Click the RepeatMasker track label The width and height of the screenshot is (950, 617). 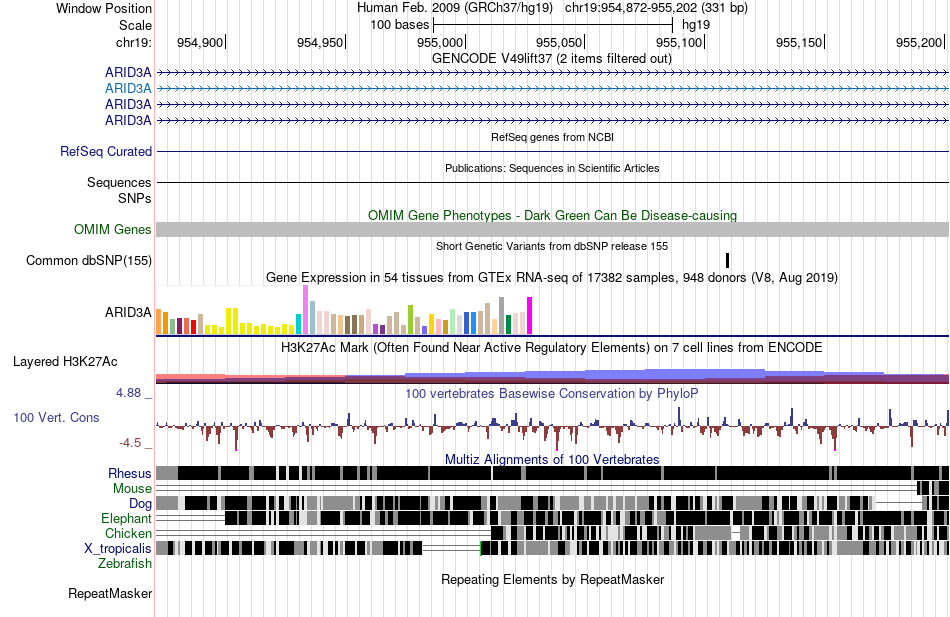pos(110,594)
